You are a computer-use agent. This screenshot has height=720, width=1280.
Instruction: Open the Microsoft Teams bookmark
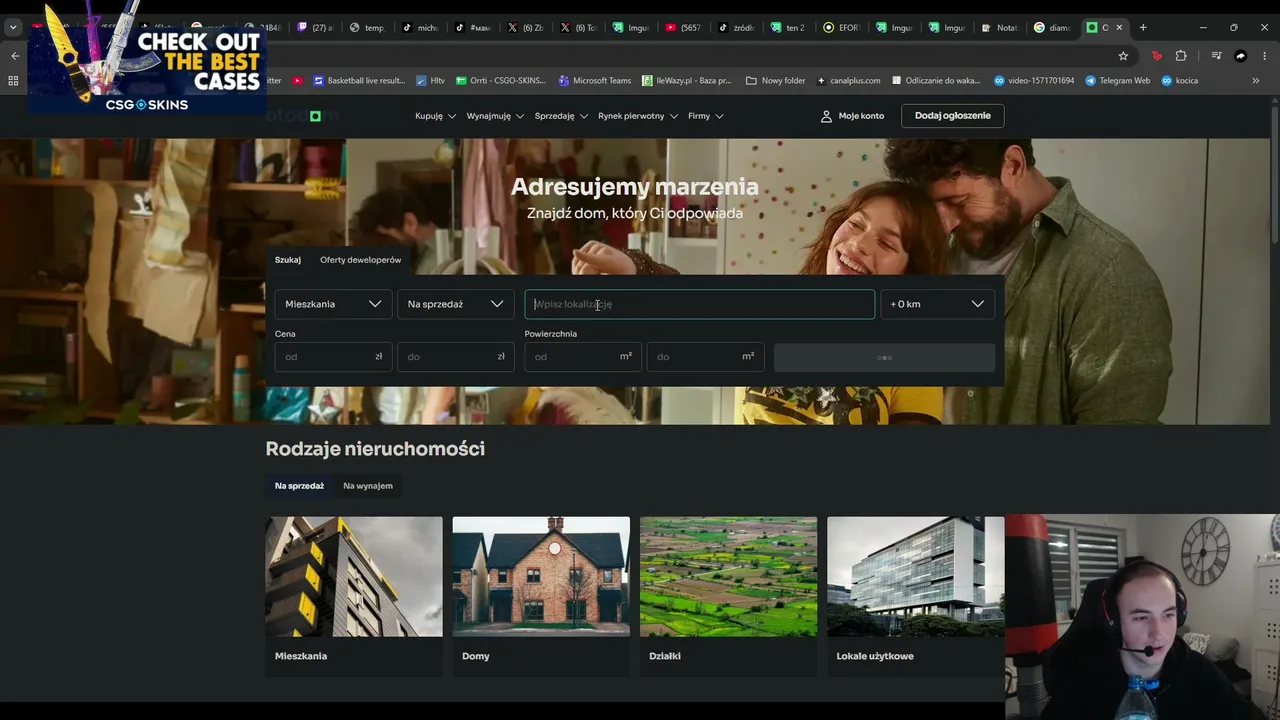pos(594,80)
